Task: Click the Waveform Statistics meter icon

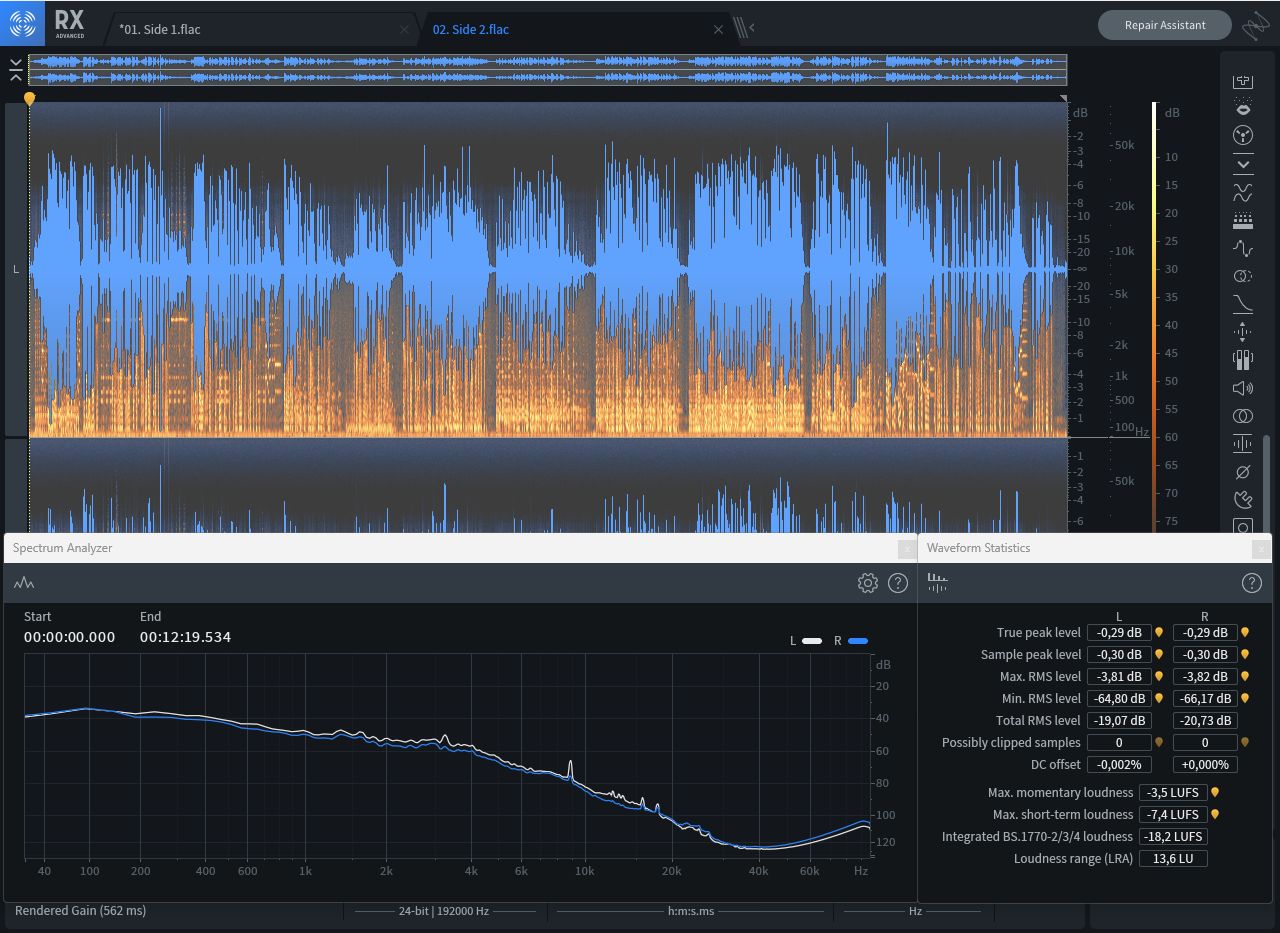Action: pos(937,583)
